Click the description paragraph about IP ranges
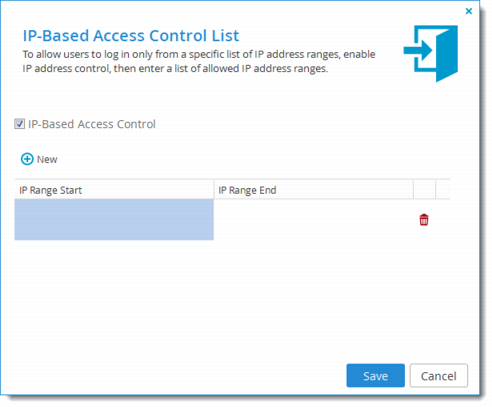 click(199, 61)
